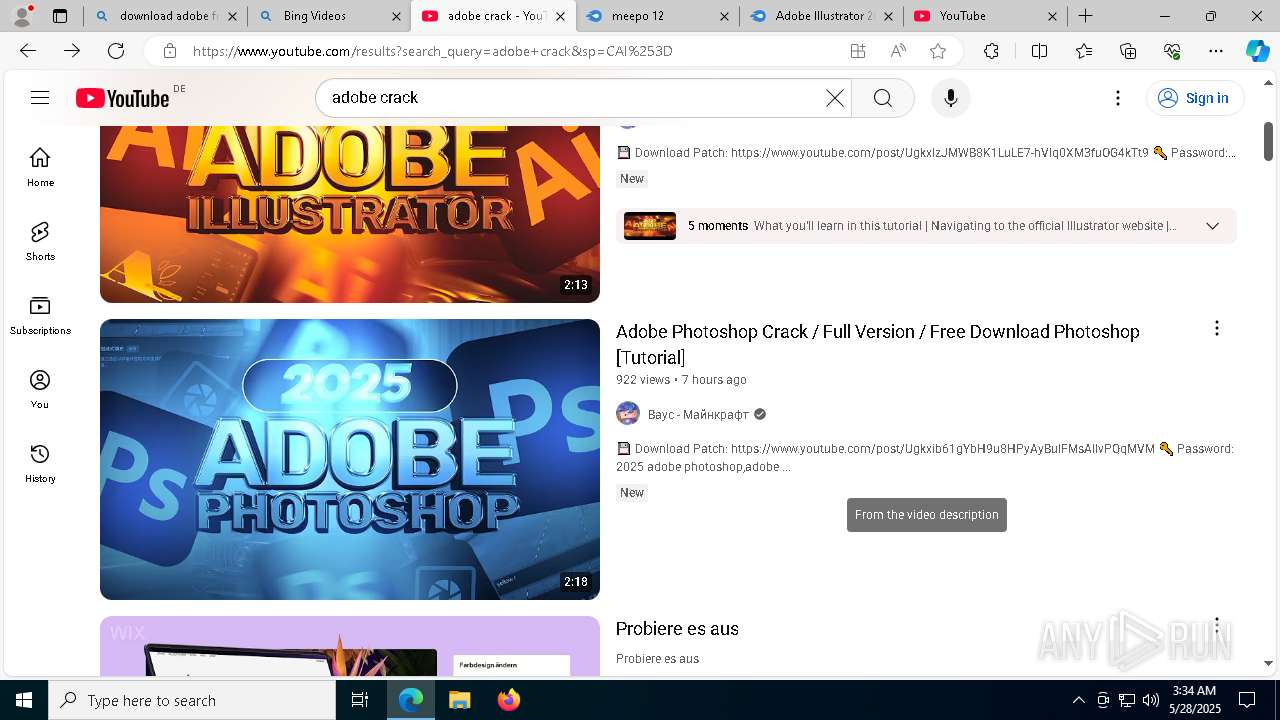Click the Sign in button
Viewport: 1280px width, 720px height.
point(1195,98)
